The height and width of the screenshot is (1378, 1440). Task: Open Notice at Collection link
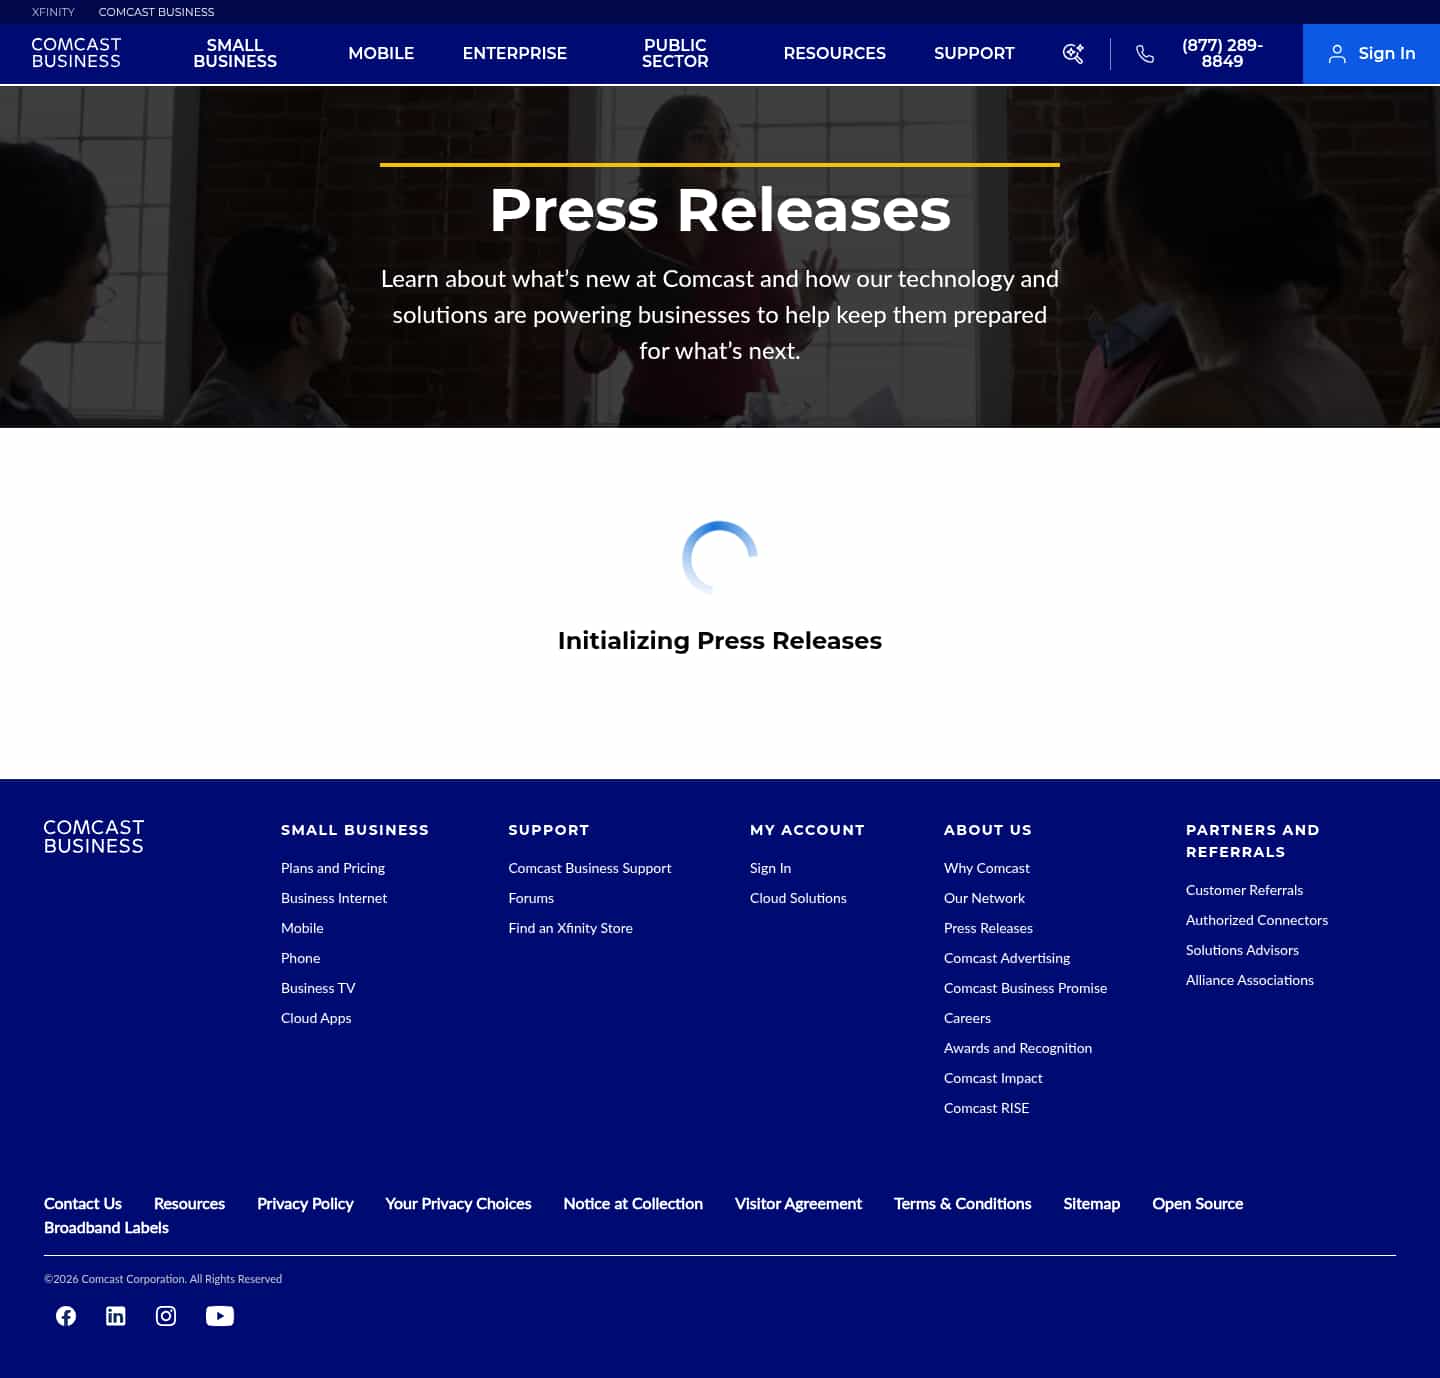633,1204
